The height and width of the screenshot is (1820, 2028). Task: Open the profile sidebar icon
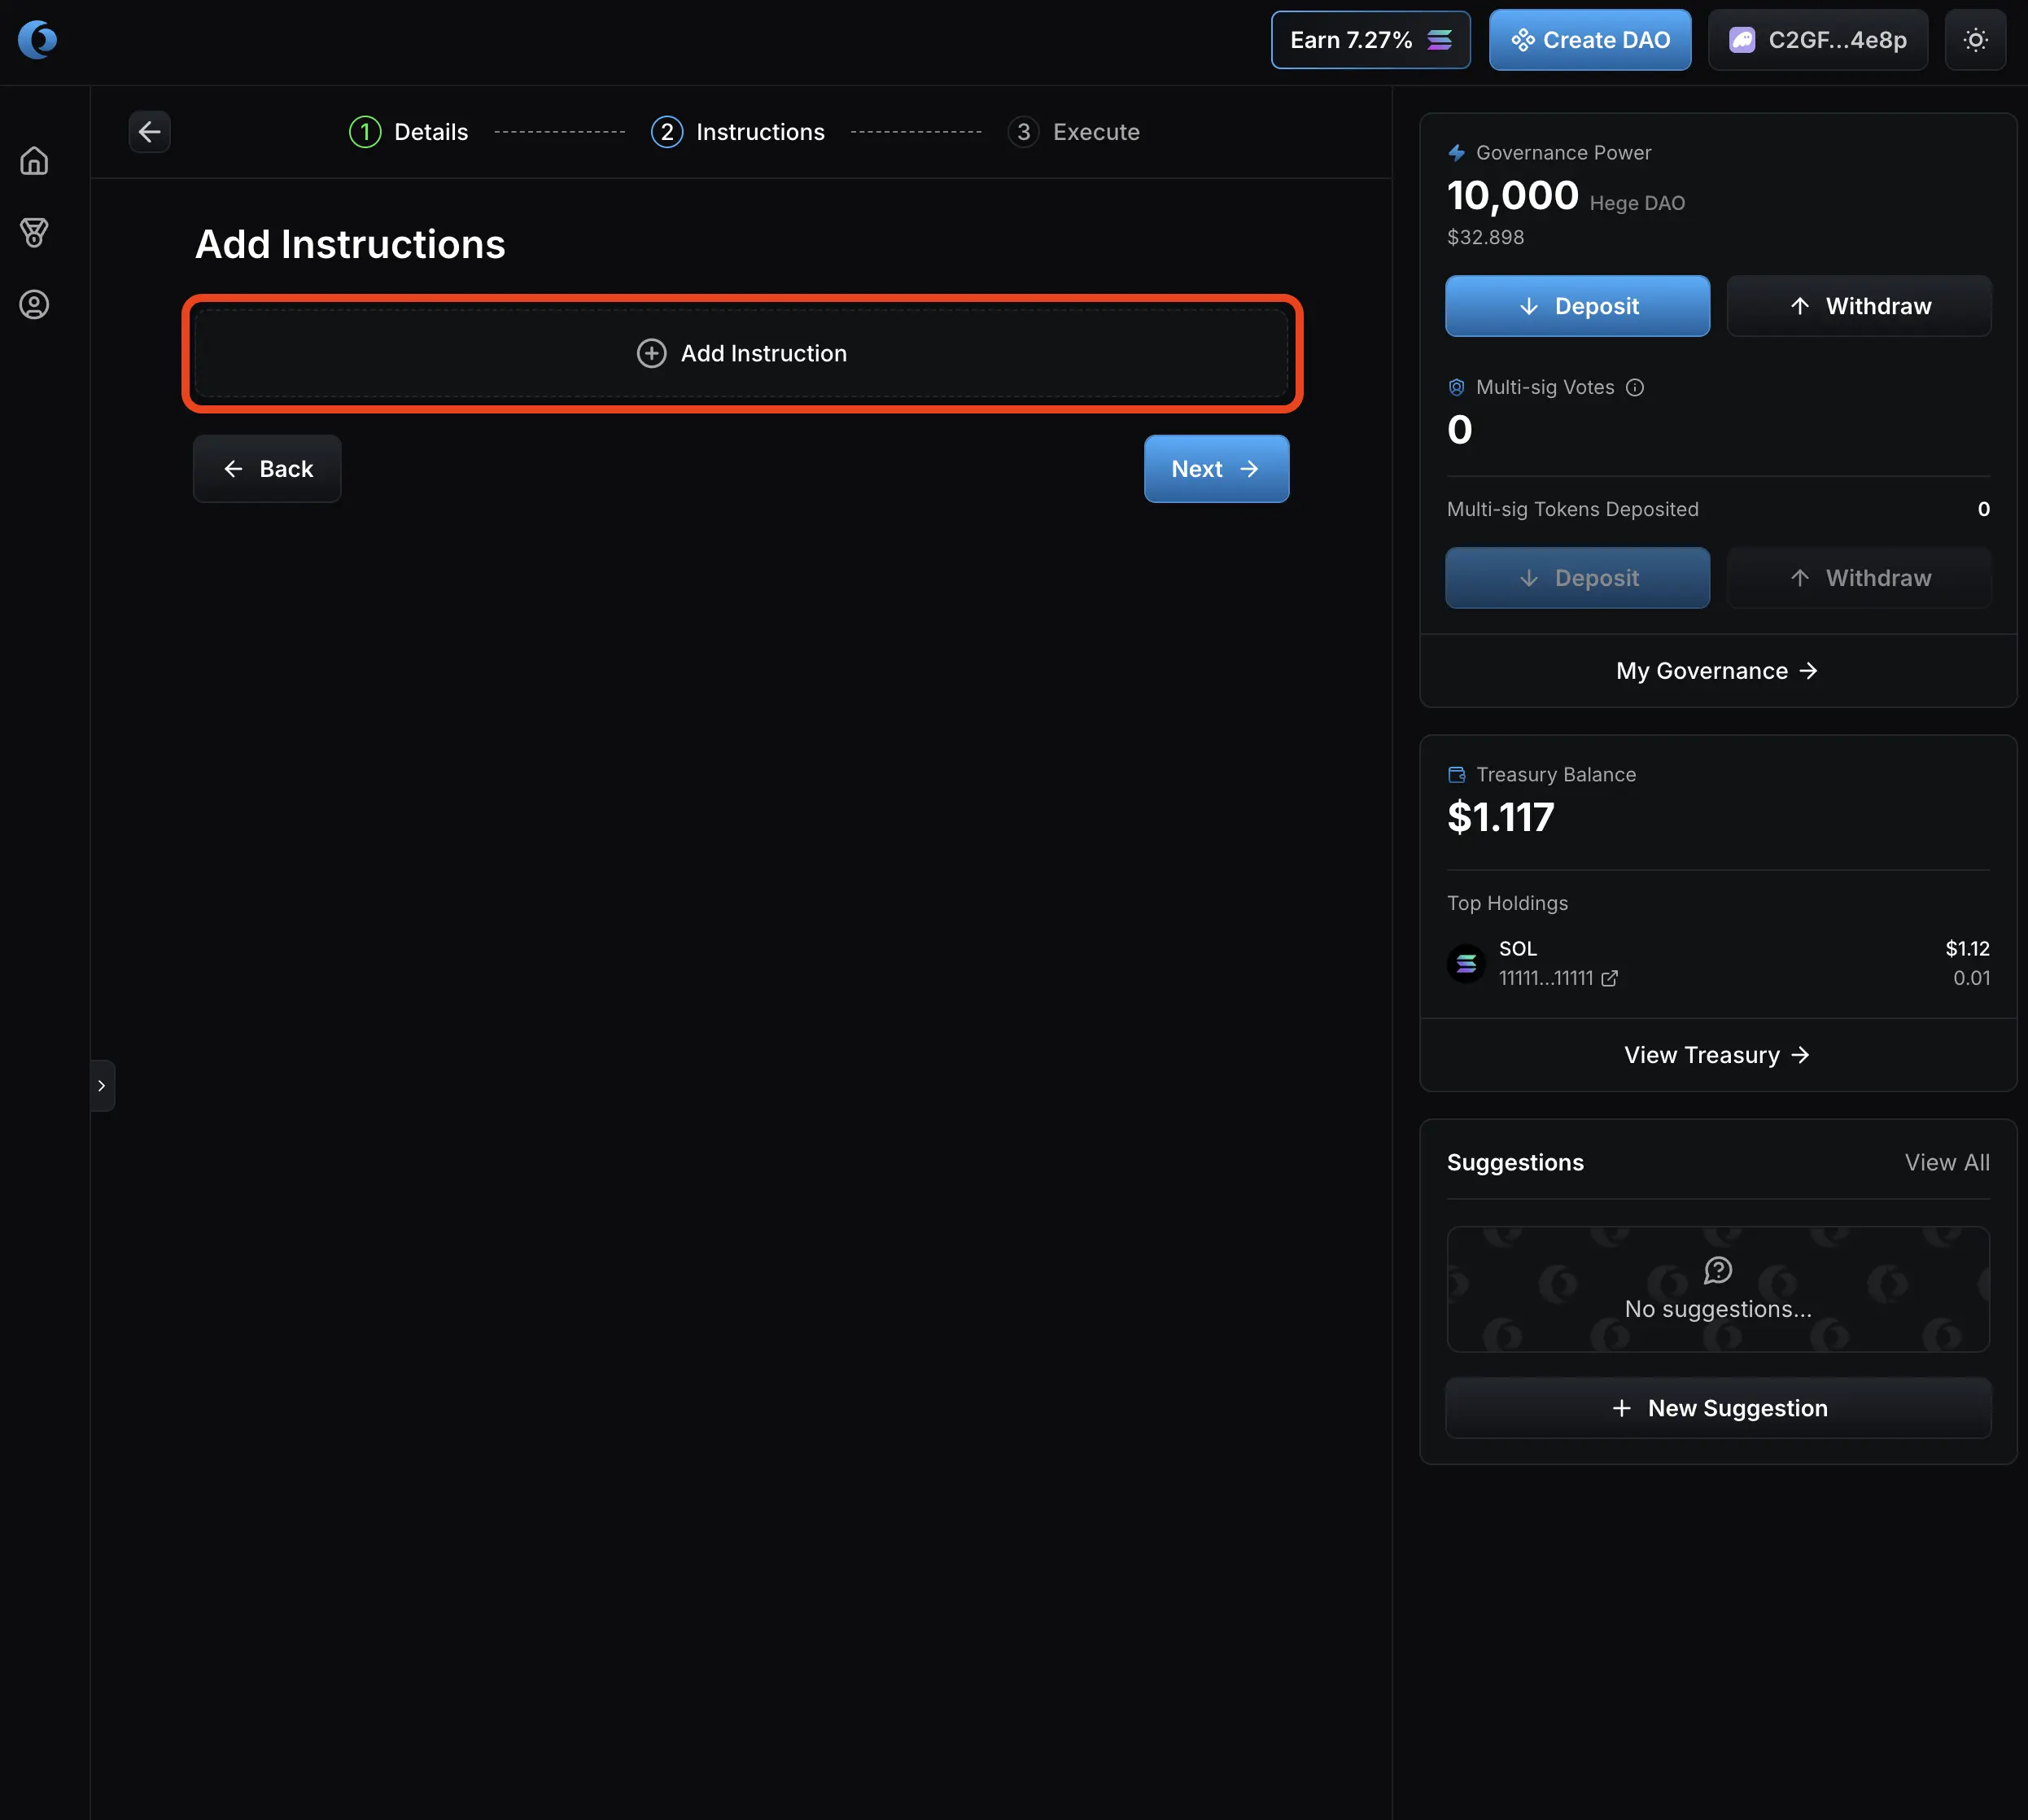pyautogui.click(x=34, y=305)
